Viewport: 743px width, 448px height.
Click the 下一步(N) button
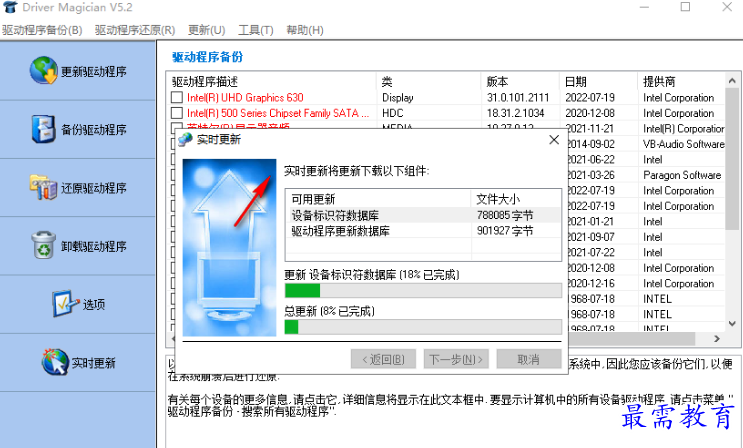tap(456, 359)
